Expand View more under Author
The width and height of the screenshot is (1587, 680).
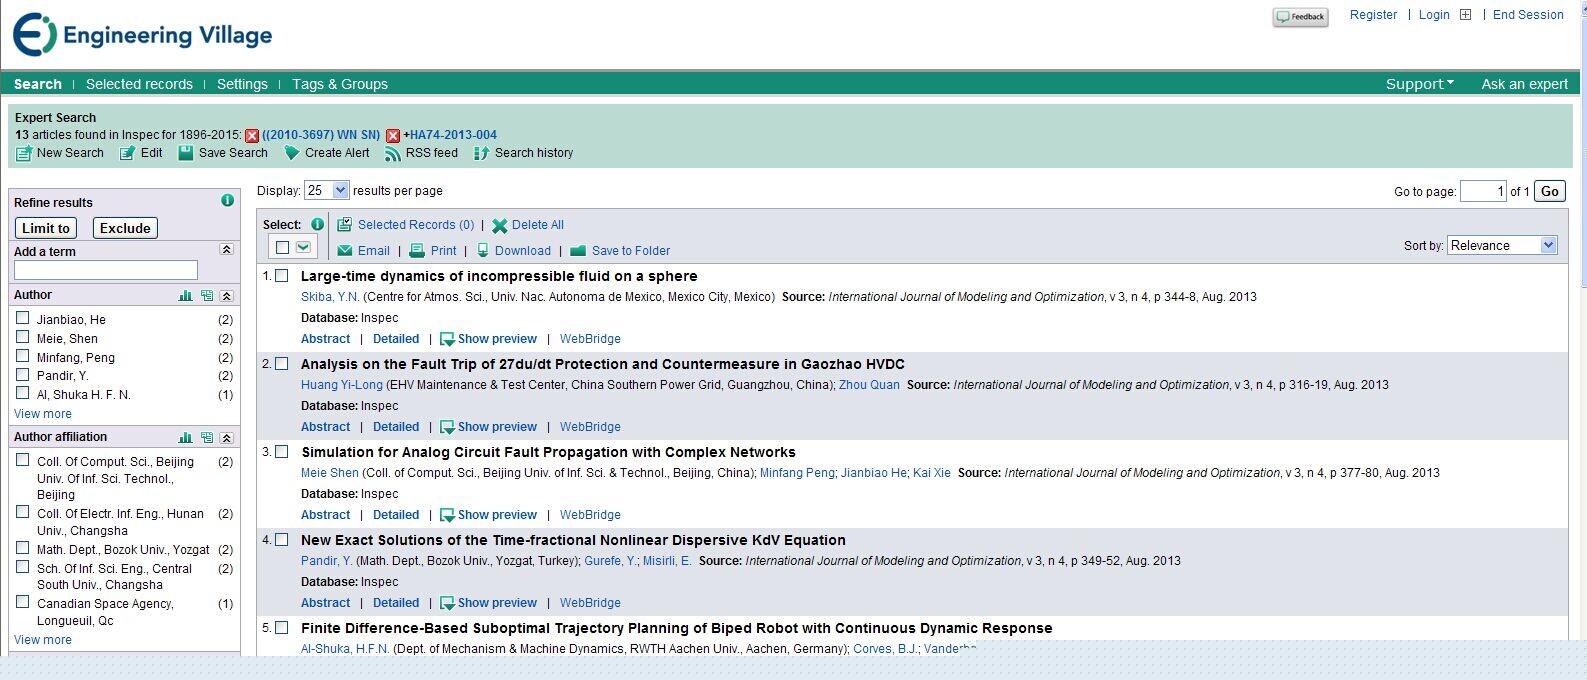coord(43,414)
